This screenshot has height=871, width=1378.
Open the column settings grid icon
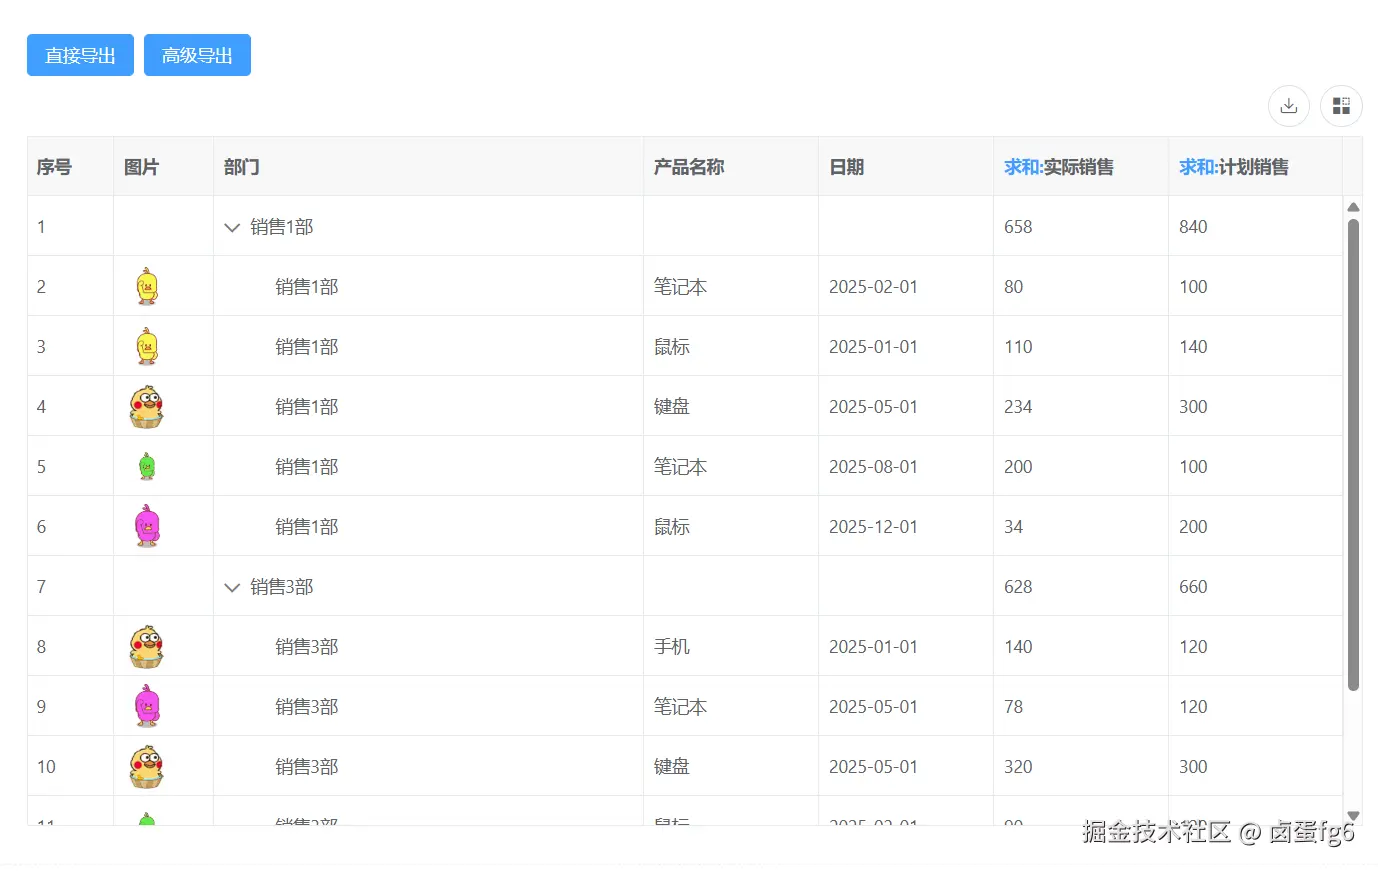(1341, 106)
